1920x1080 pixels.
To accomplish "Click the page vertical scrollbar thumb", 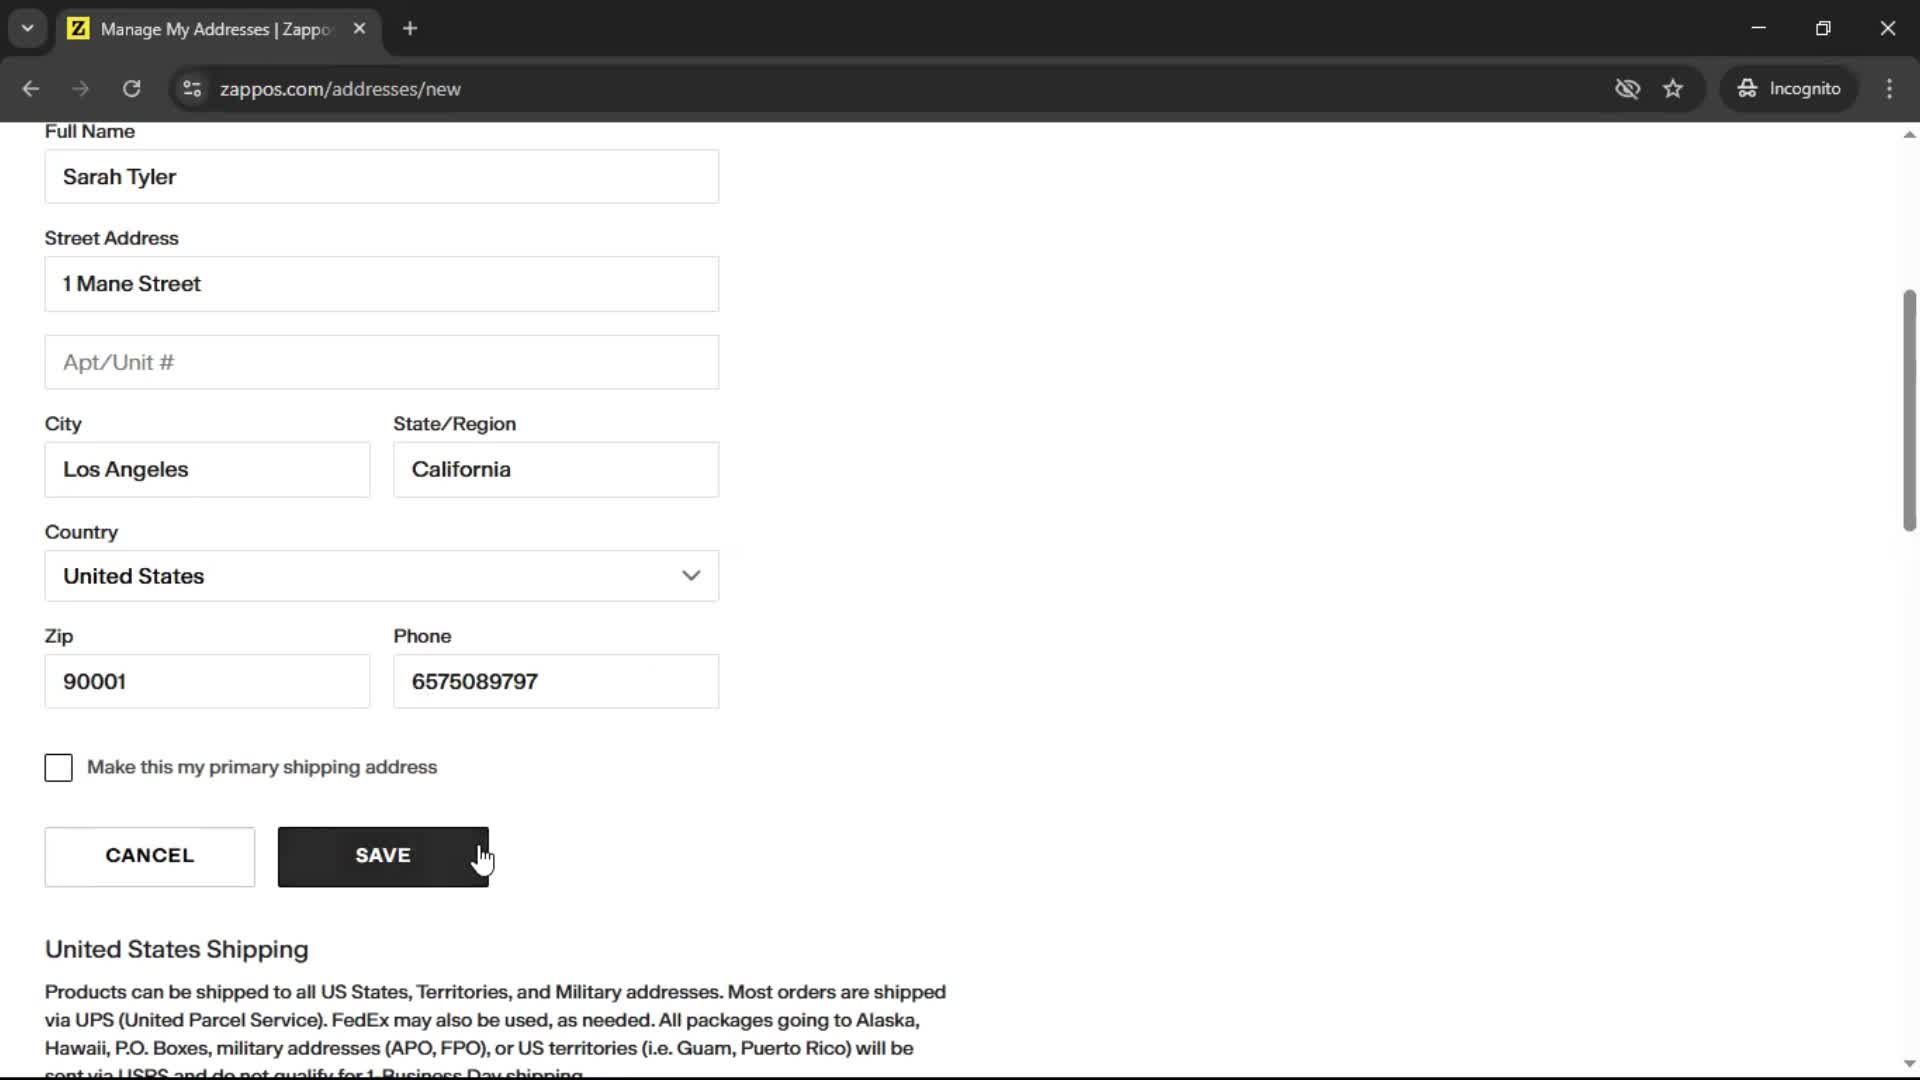I will click(x=1909, y=410).
